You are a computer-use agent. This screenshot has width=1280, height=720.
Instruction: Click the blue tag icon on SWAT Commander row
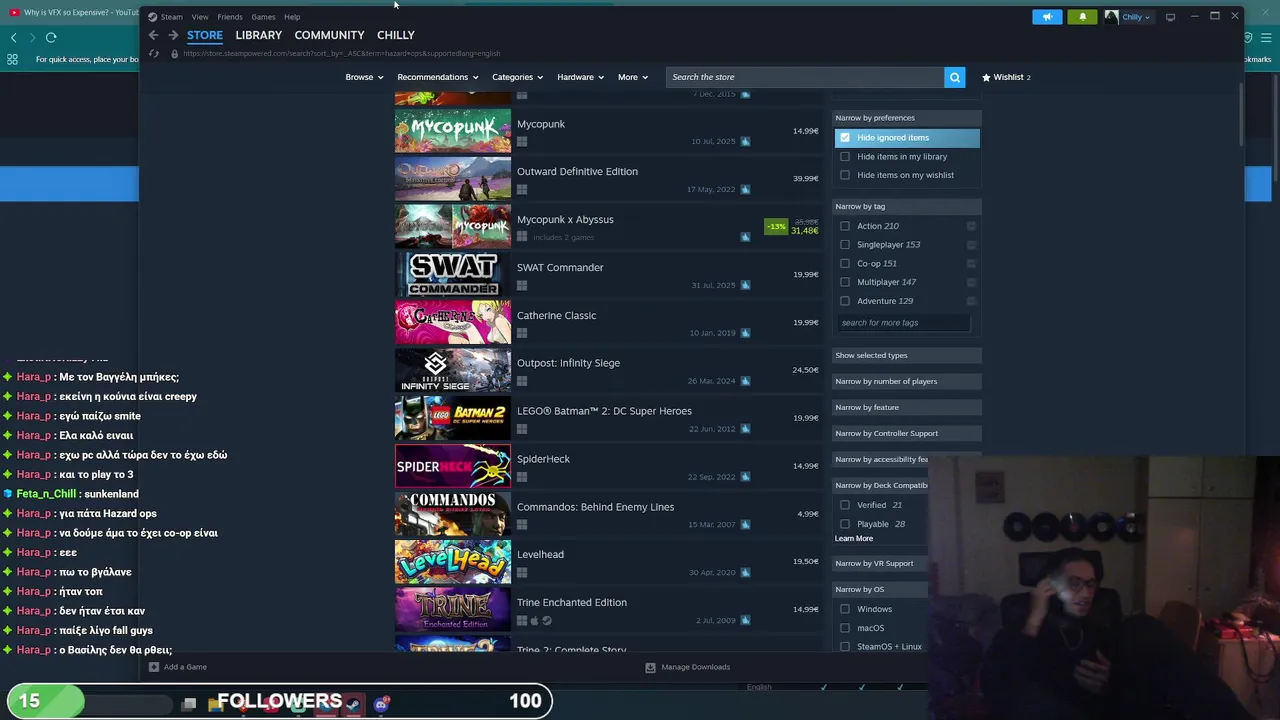745,285
